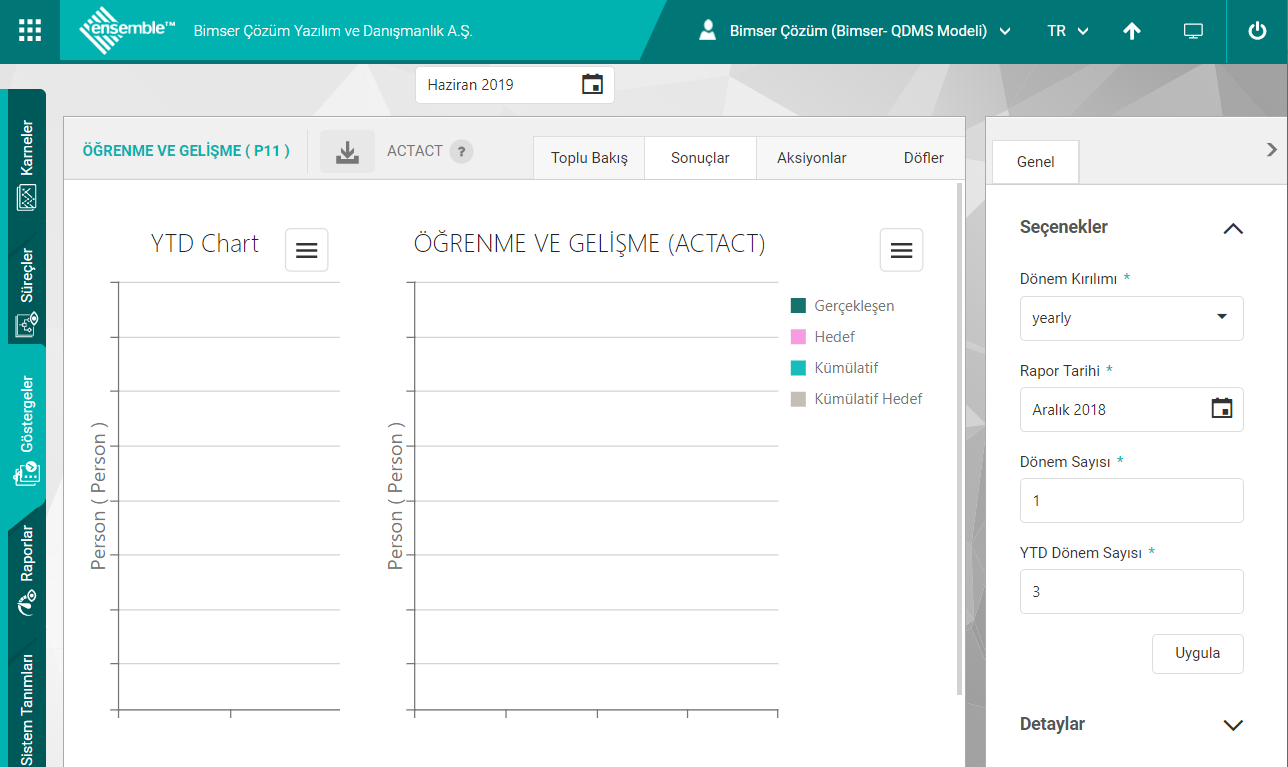Switch to the Toplu Bakış tab
The width and height of the screenshot is (1288, 767).
point(589,158)
